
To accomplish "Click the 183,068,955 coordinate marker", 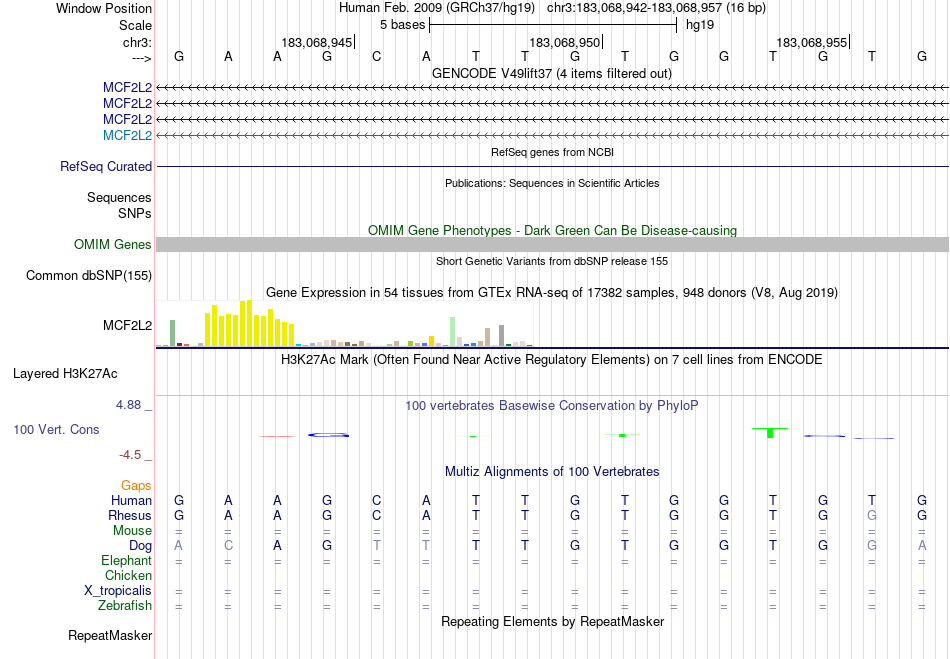I will pos(812,42).
